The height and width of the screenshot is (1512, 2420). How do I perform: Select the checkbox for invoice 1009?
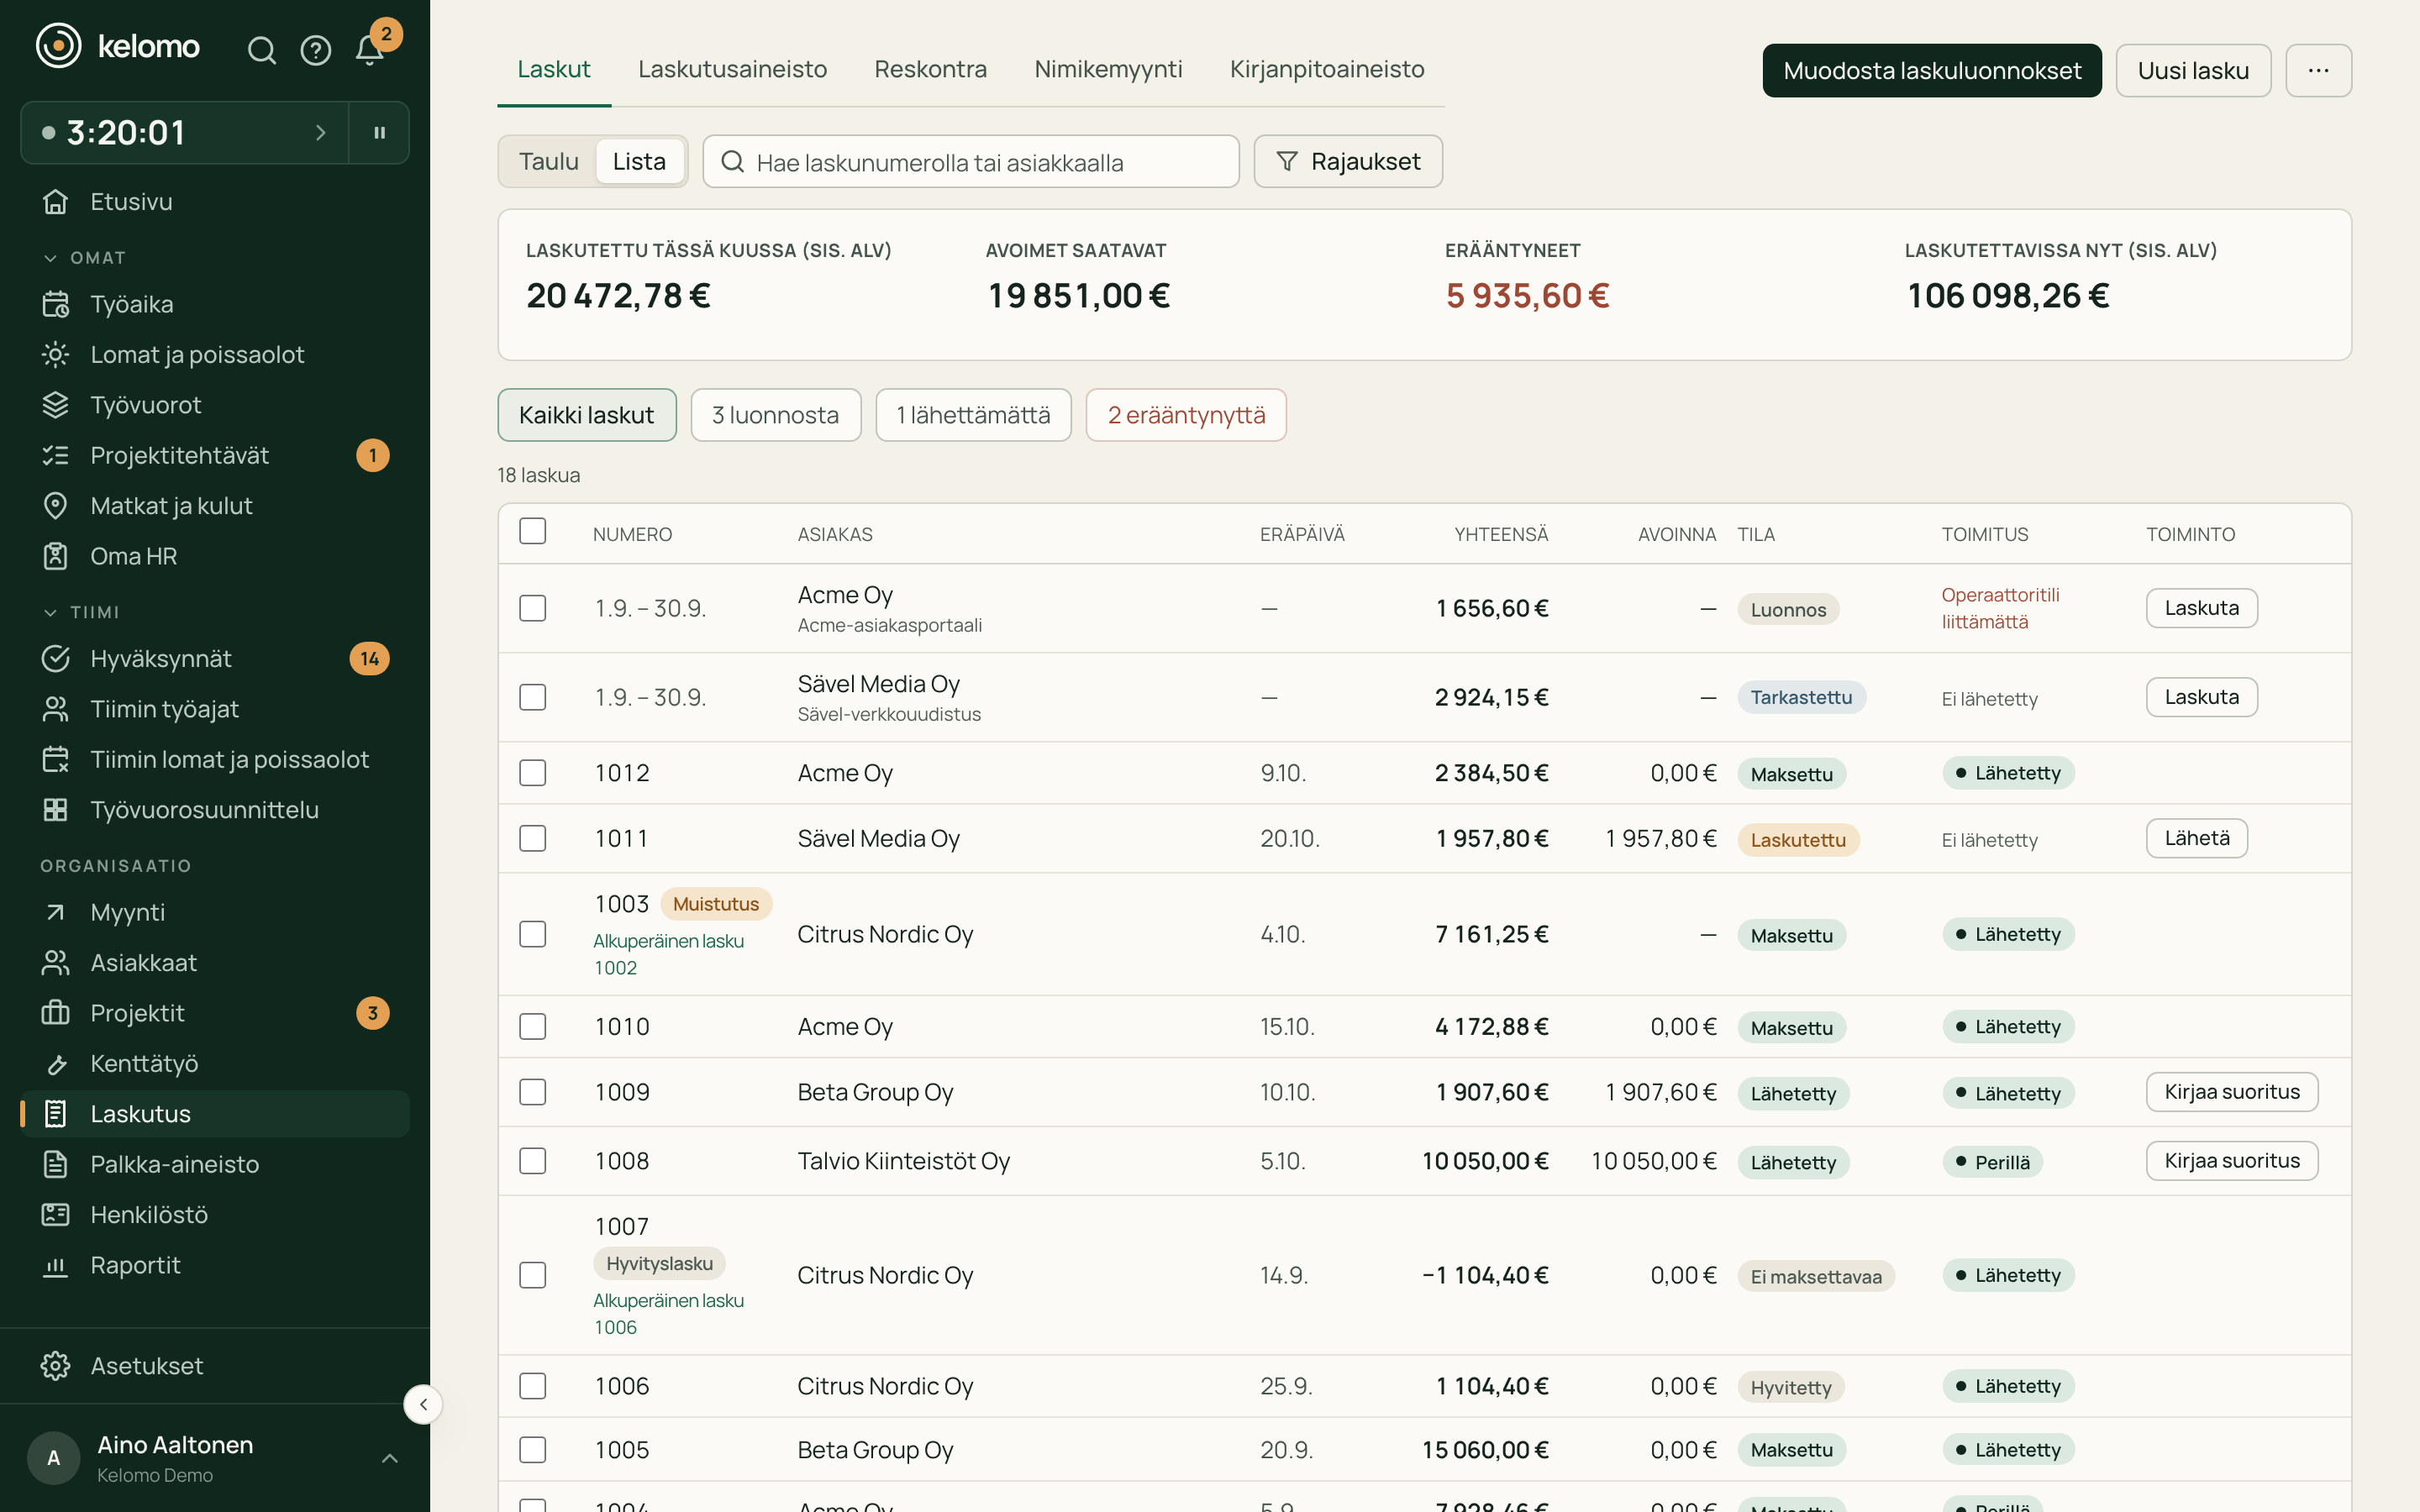533,1092
